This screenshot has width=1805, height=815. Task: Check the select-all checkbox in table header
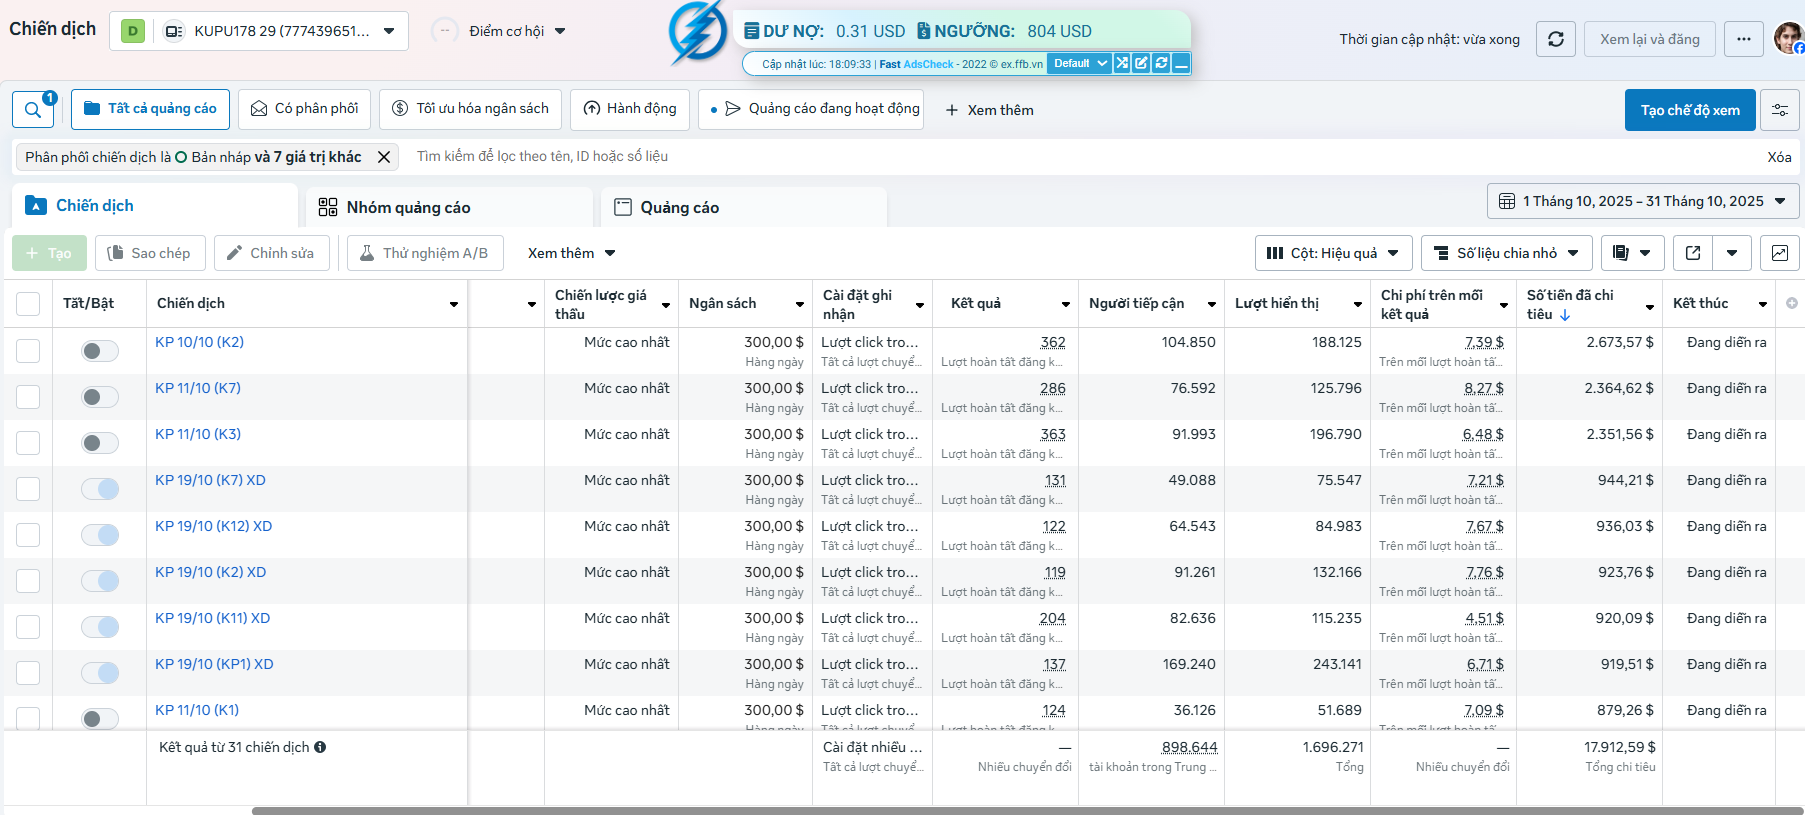(28, 303)
